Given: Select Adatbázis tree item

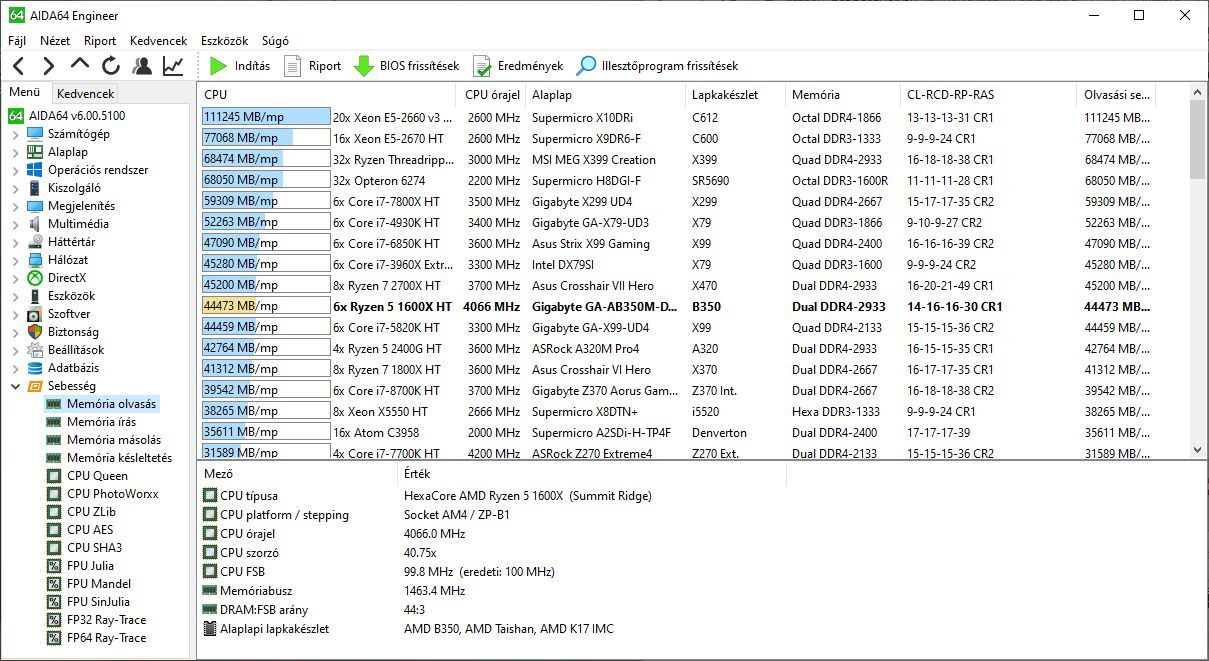Looking at the screenshot, I should point(73,367).
